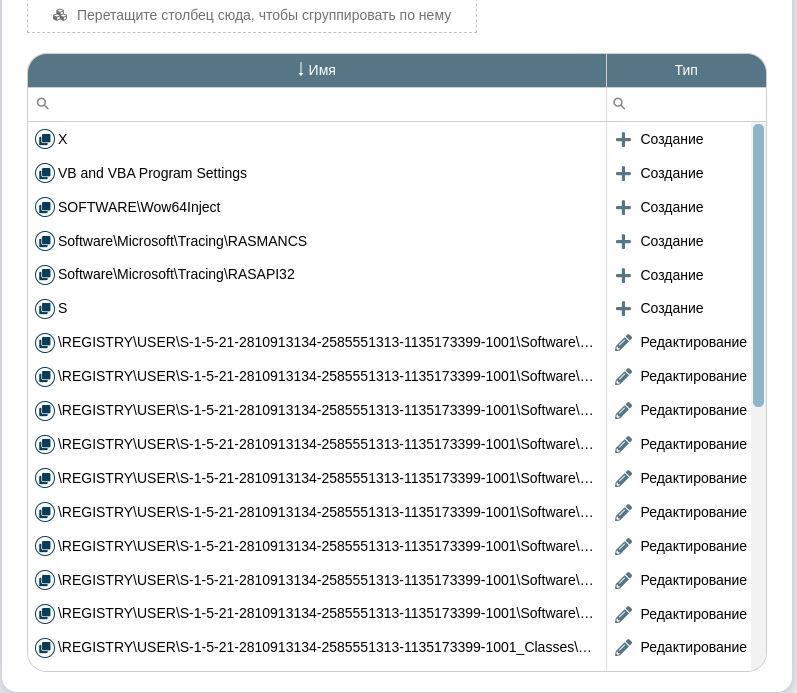Viewport: 797px width, 693px height.
Task: Click the sort arrow in Имя header
Action: coord(300,70)
